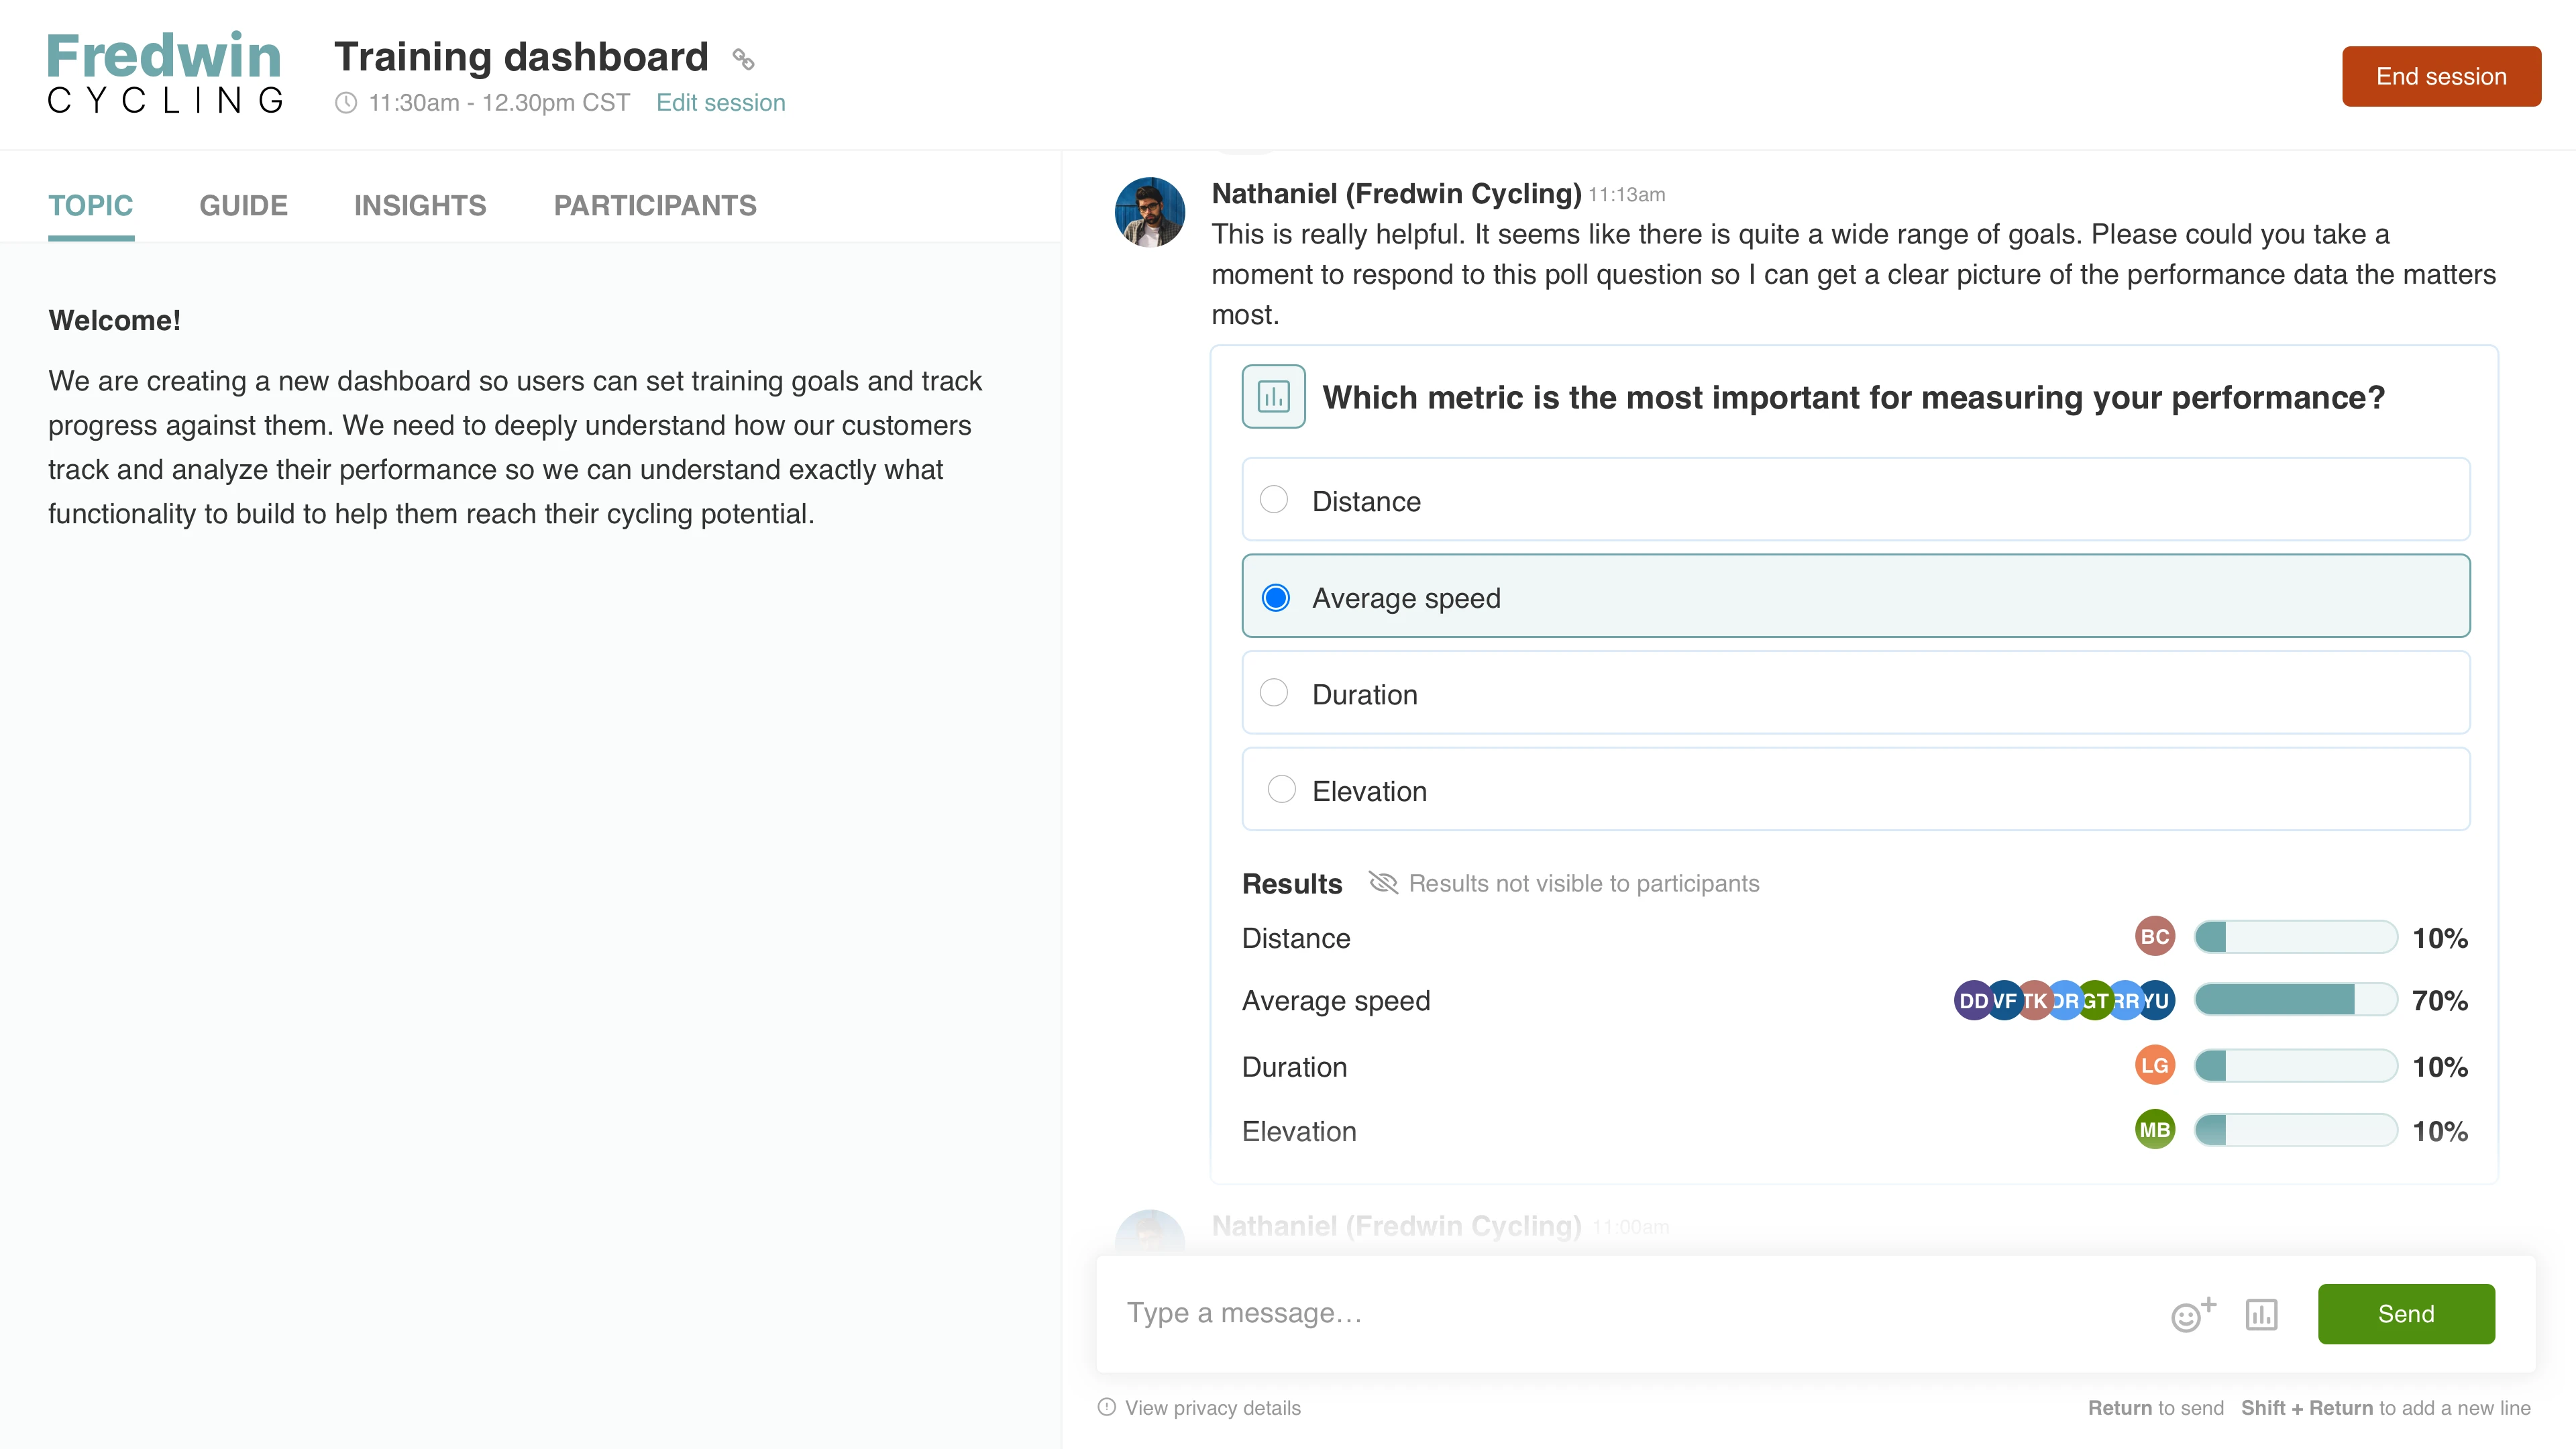Viewport: 2576px width, 1449px height.
Task: Click the poll chart icon beside the question
Action: coord(1272,396)
